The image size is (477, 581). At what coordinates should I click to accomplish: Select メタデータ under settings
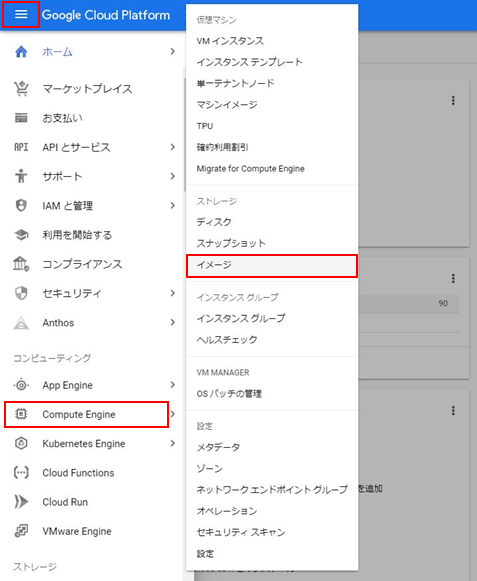tap(272, 447)
